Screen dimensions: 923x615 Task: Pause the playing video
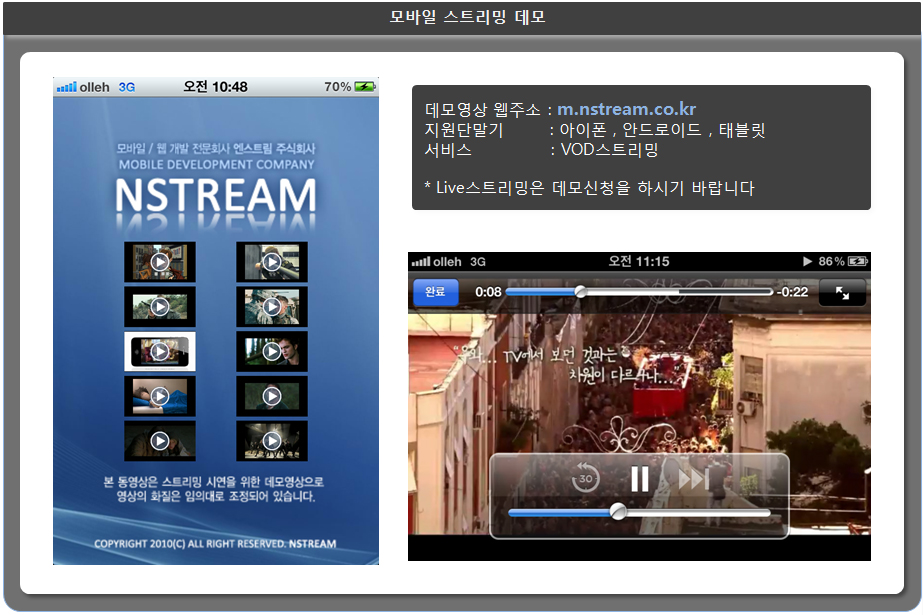pyautogui.click(x=639, y=480)
